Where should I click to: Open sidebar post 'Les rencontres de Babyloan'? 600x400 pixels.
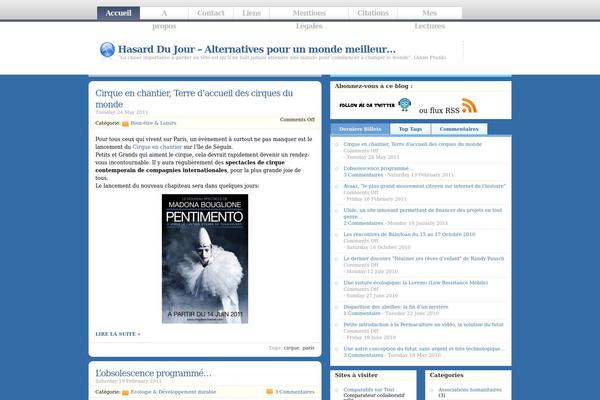409,234
